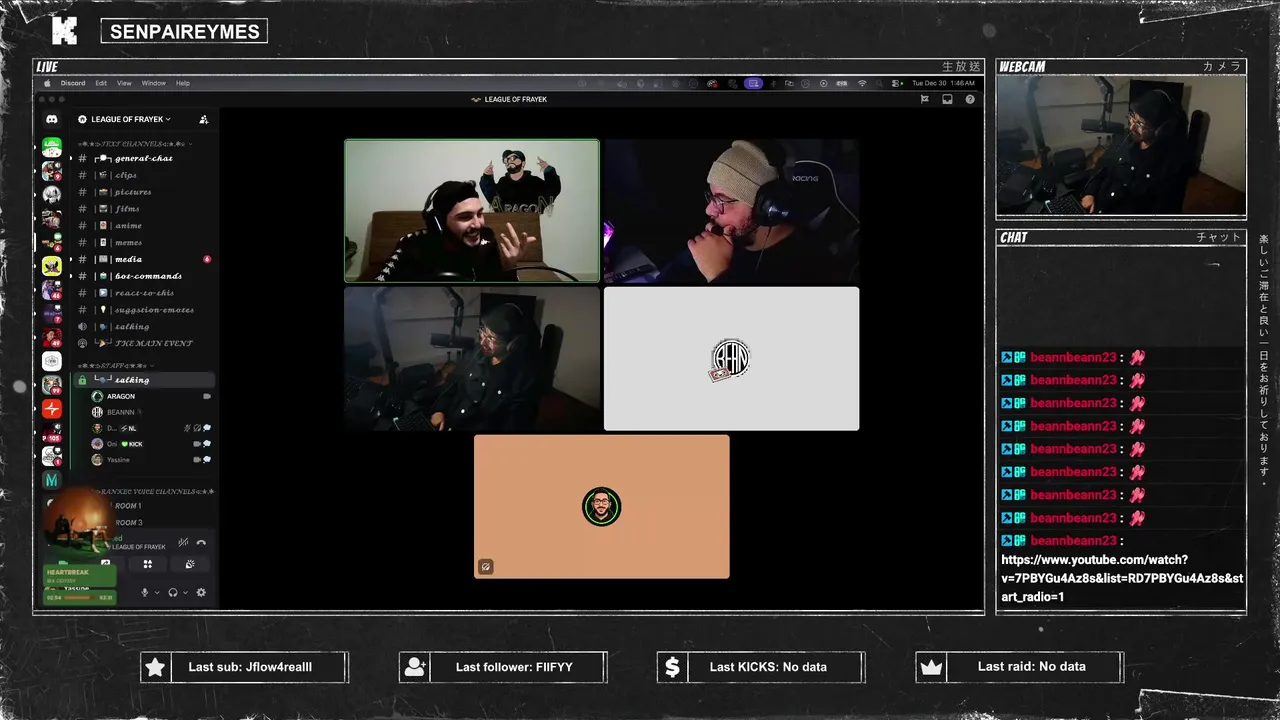This screenshot has height=720, width=1280.
Task: Click the star icon beside Last sub
Action: click(155, 667)
